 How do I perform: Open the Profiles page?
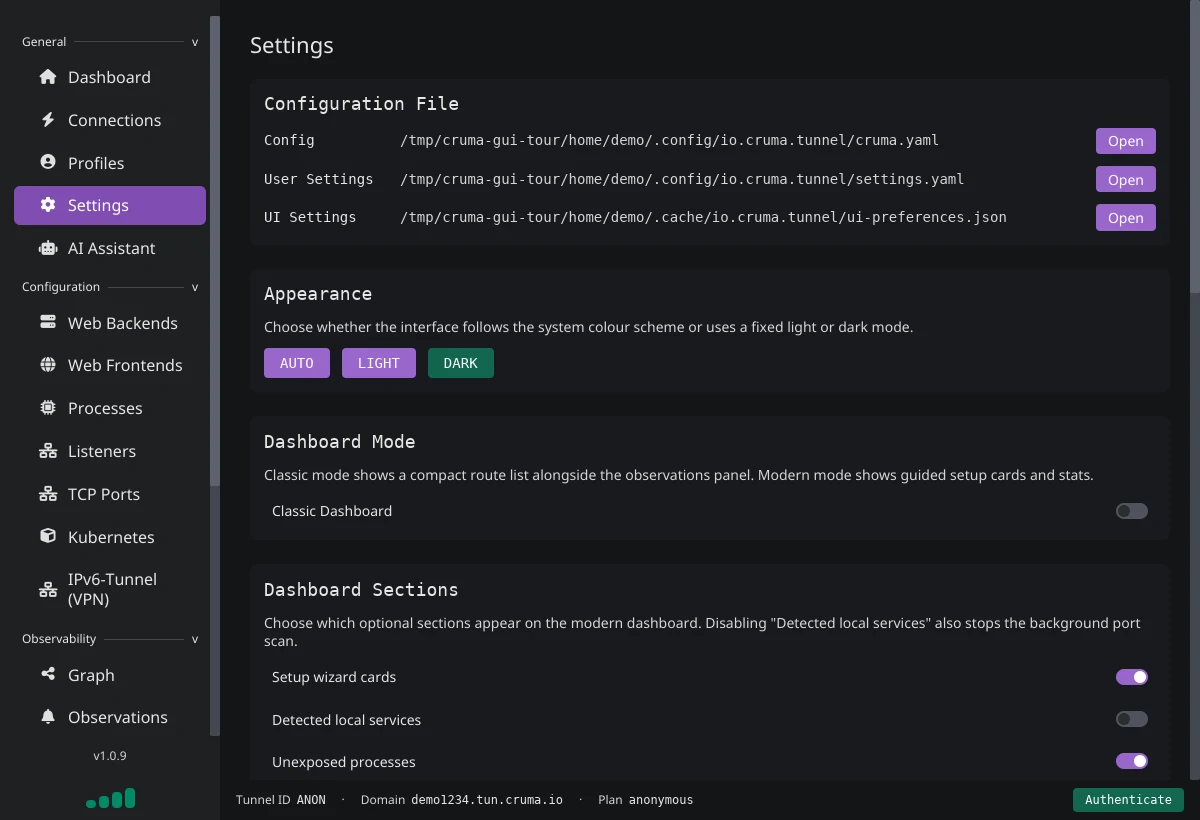pos(110,162)
